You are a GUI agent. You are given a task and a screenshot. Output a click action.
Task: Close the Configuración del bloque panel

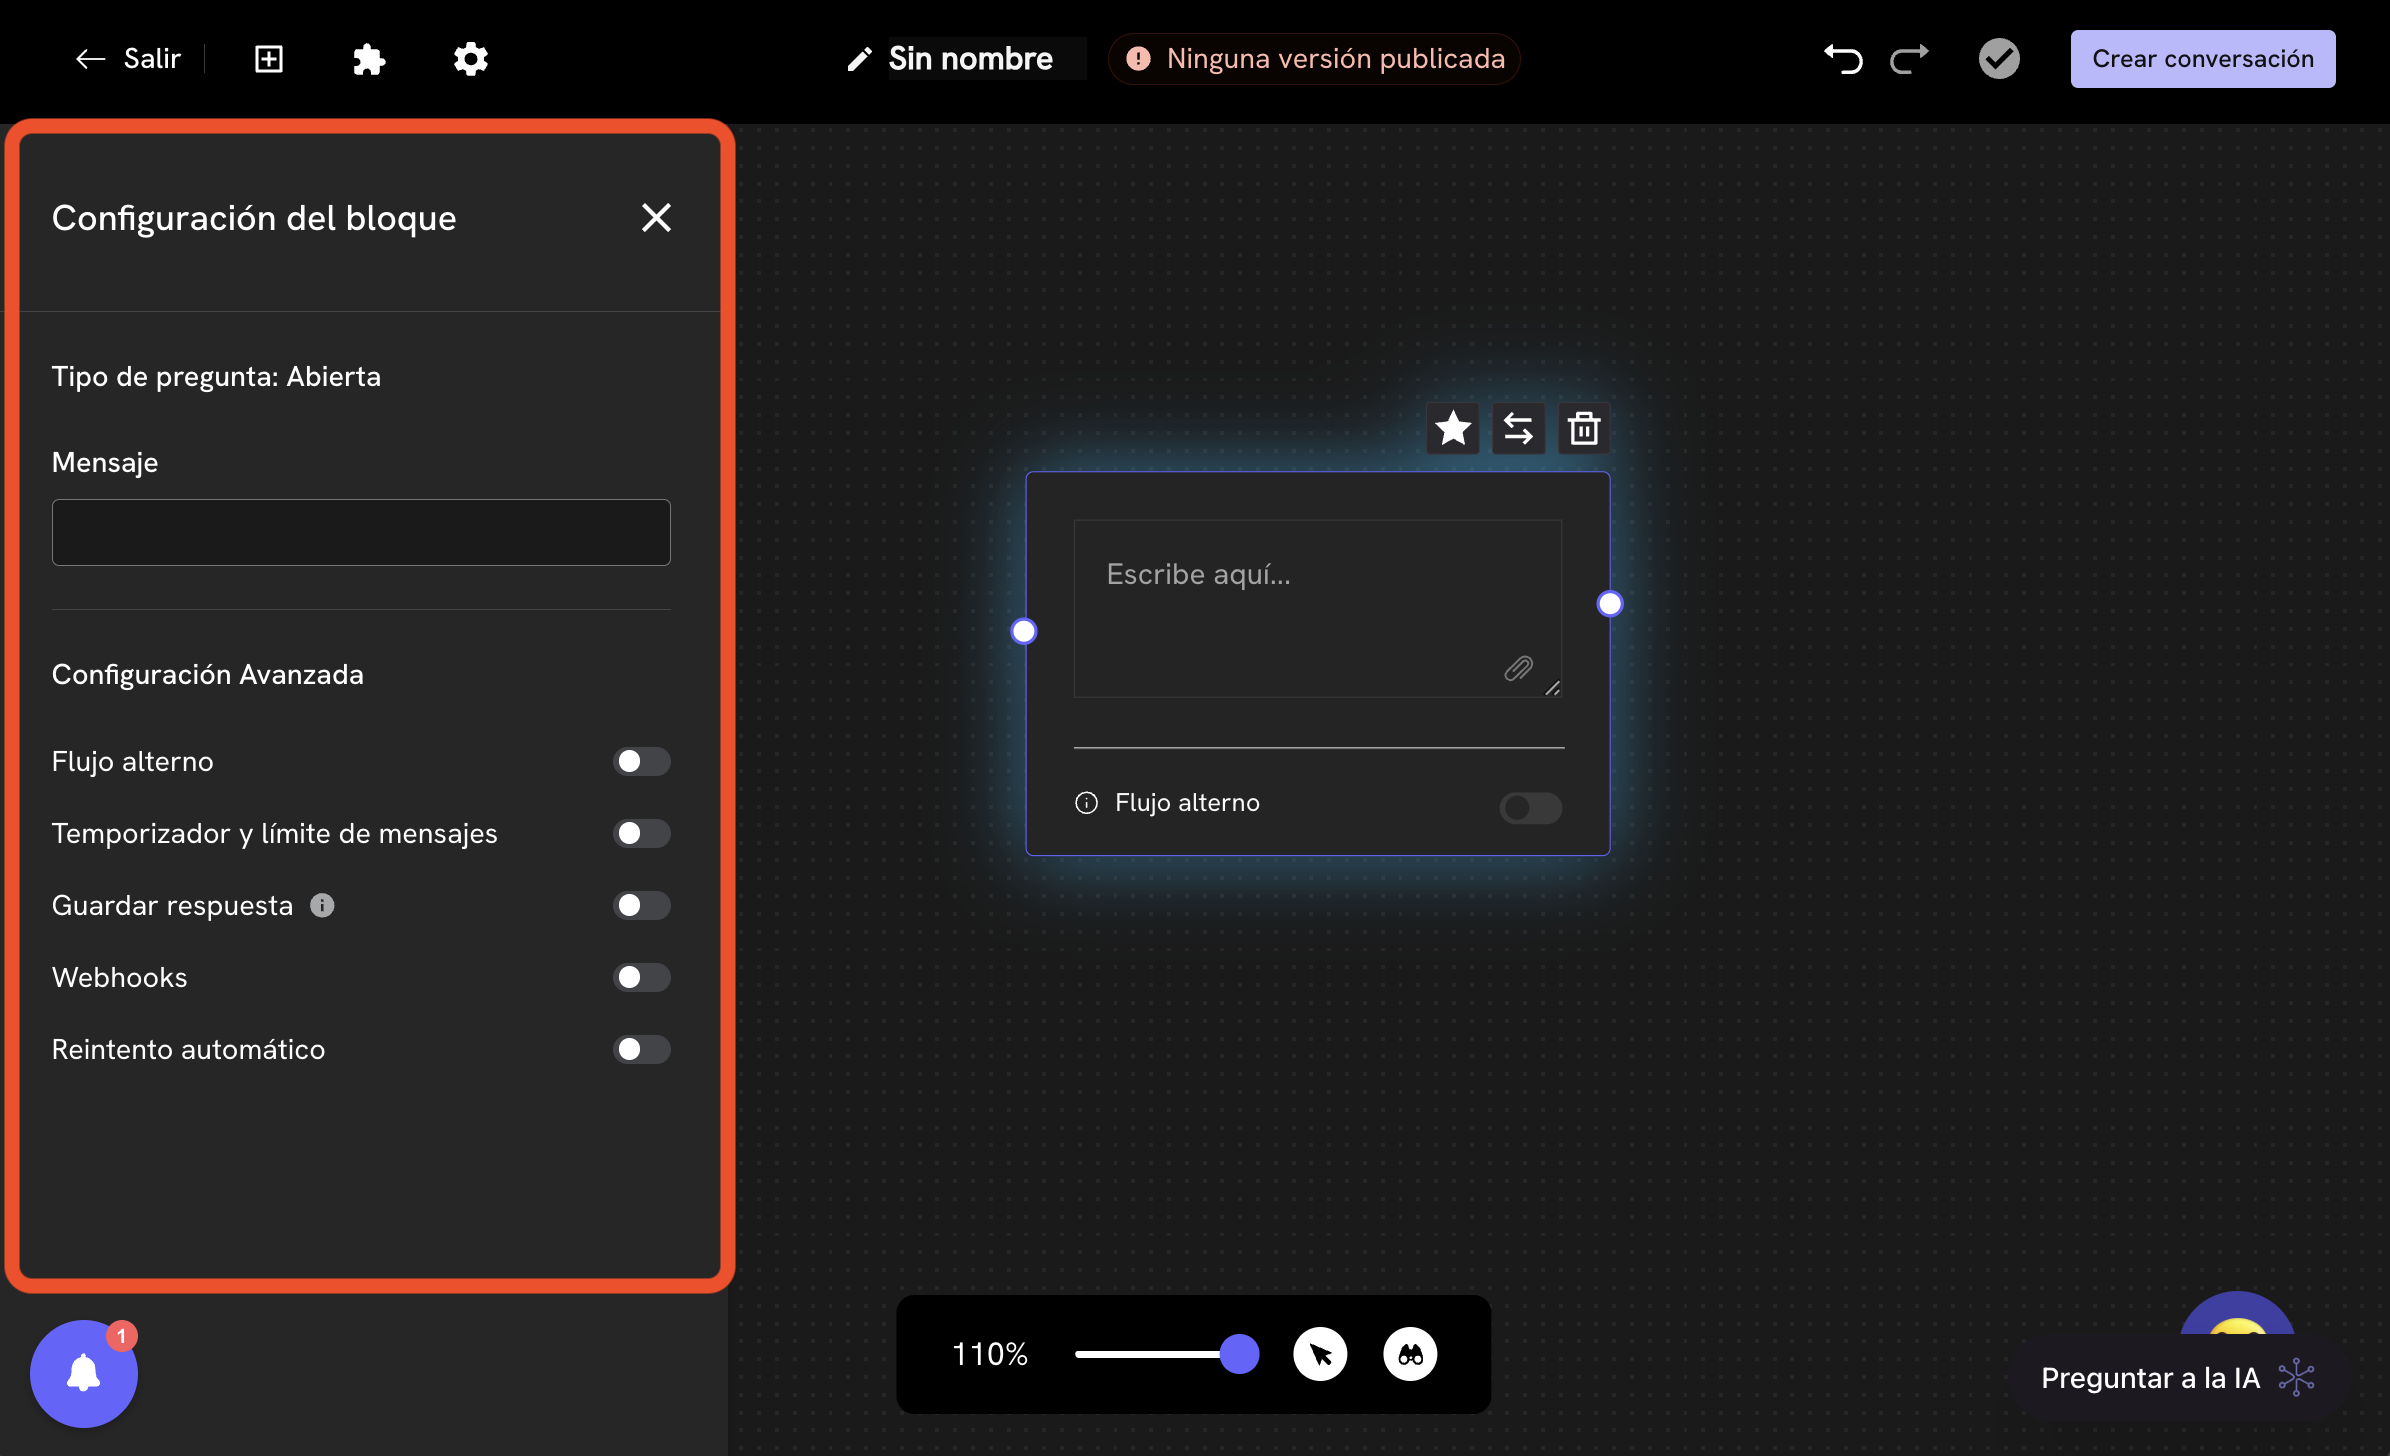click(x=656, y=218)
